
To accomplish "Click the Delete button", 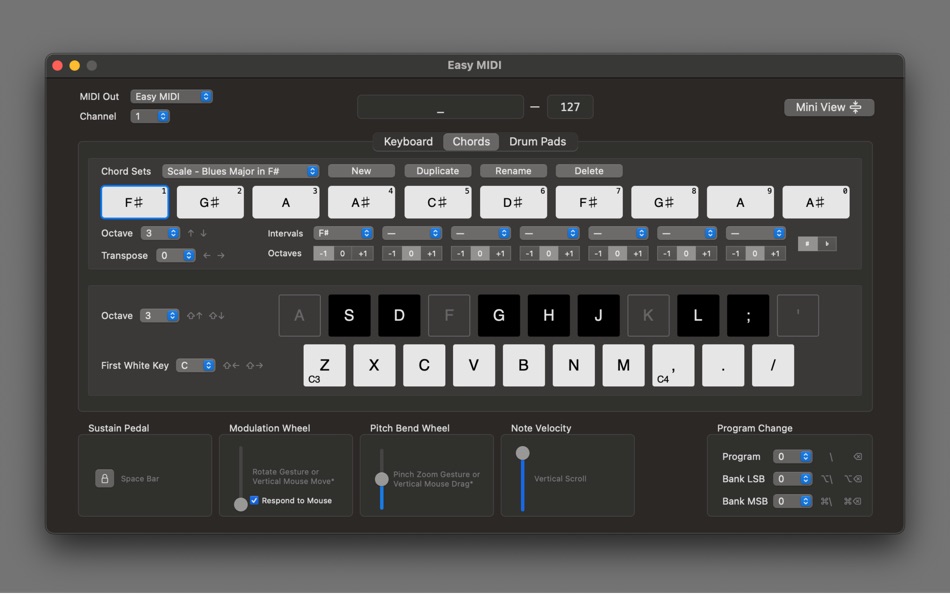I will (589, 171).
